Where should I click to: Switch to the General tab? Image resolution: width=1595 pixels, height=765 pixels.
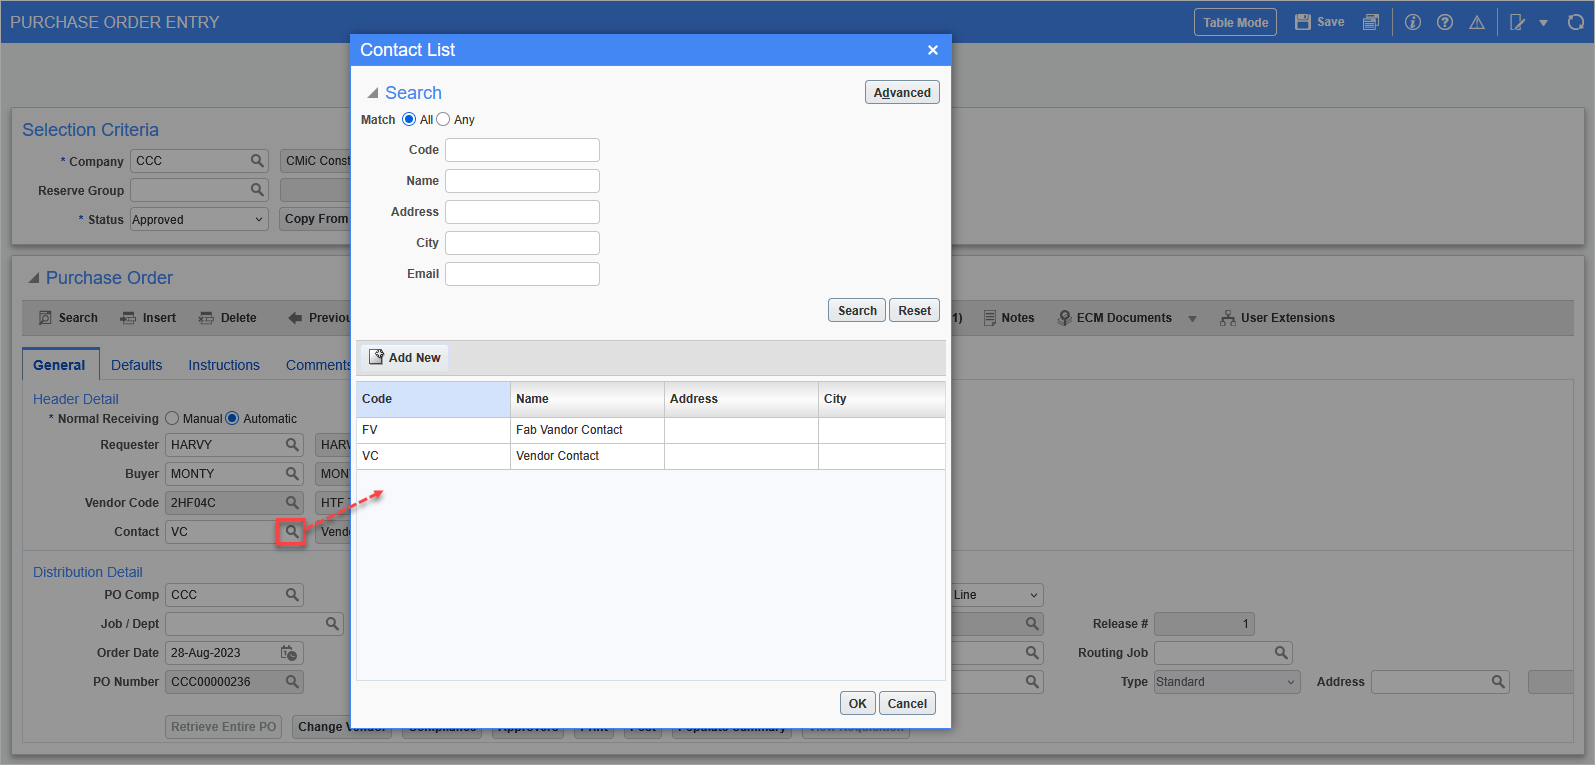tap(60, 365)
